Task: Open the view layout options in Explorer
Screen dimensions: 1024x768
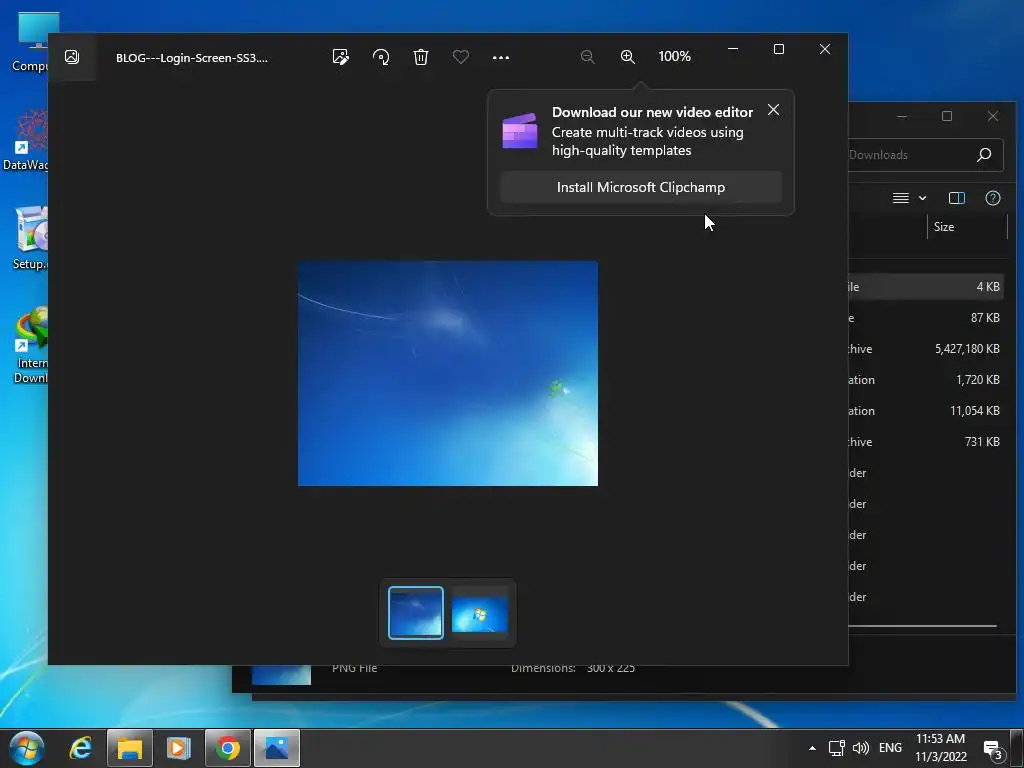Action: (x=901, y=198)
